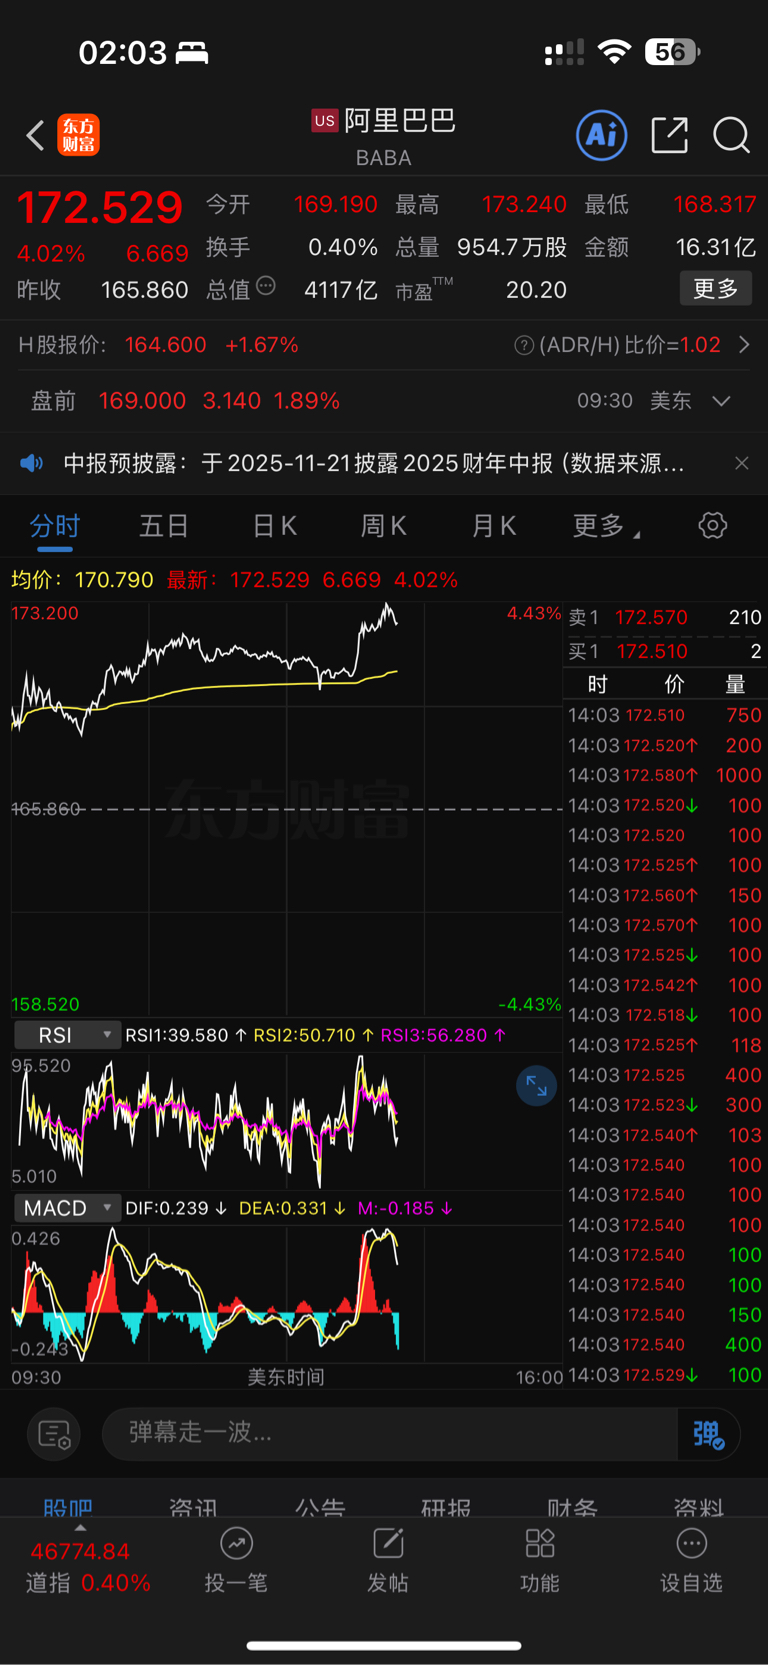Open the MACD indicator dropdown
Viewport: 768px width, 1665px height.
[x=67, y=1208]
